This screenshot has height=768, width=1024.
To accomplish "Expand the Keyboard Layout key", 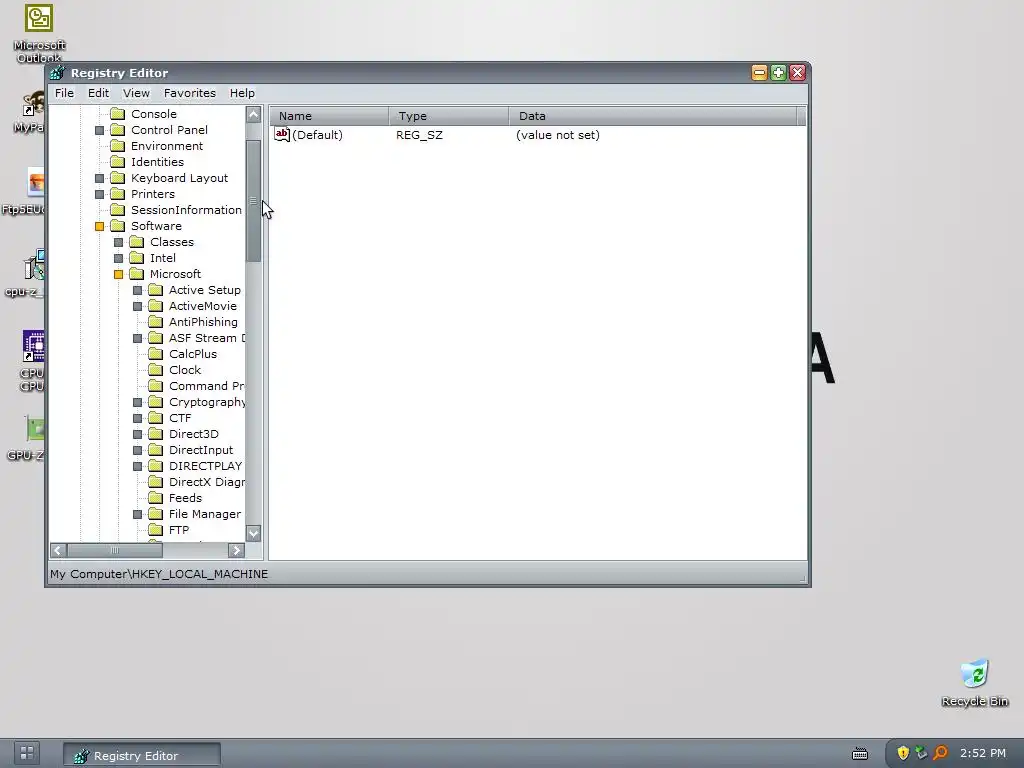I will pyautogui.click(x=99, y=178).
